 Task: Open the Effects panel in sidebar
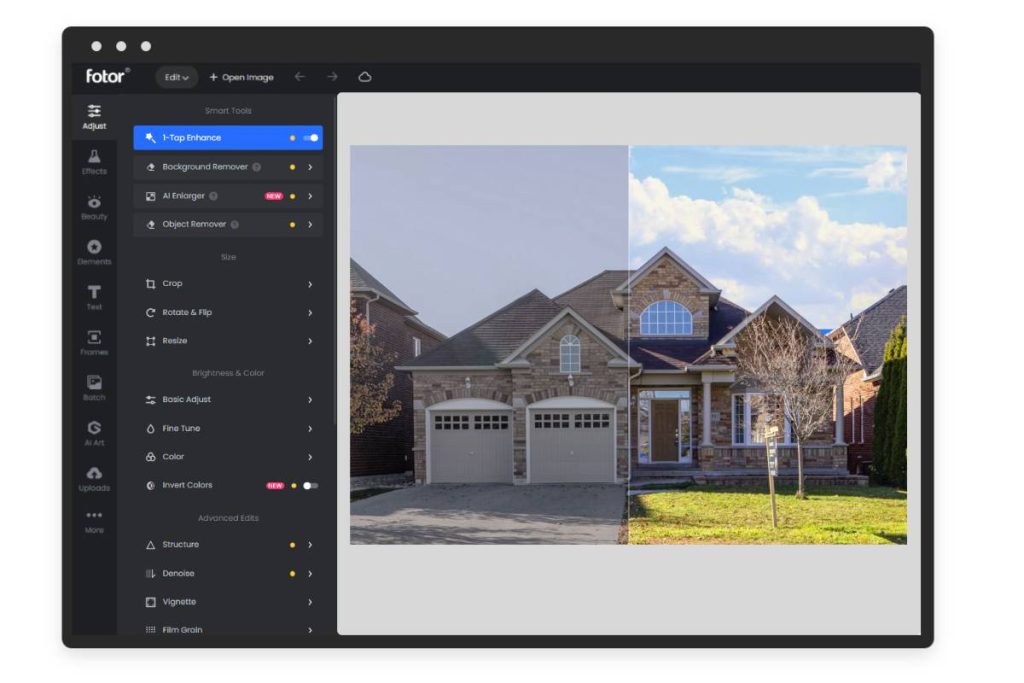(94, 161)
